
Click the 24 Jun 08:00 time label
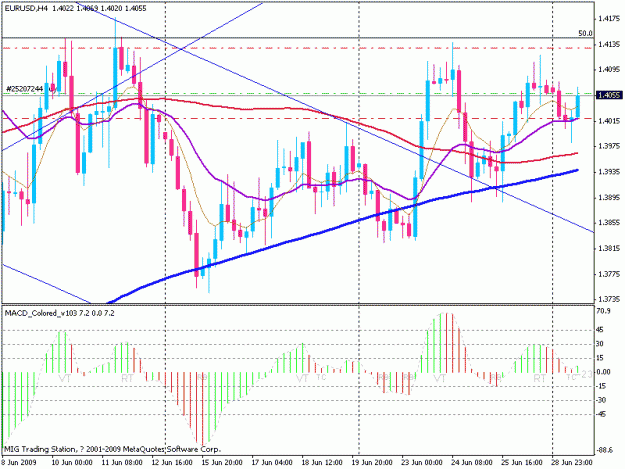472,462
